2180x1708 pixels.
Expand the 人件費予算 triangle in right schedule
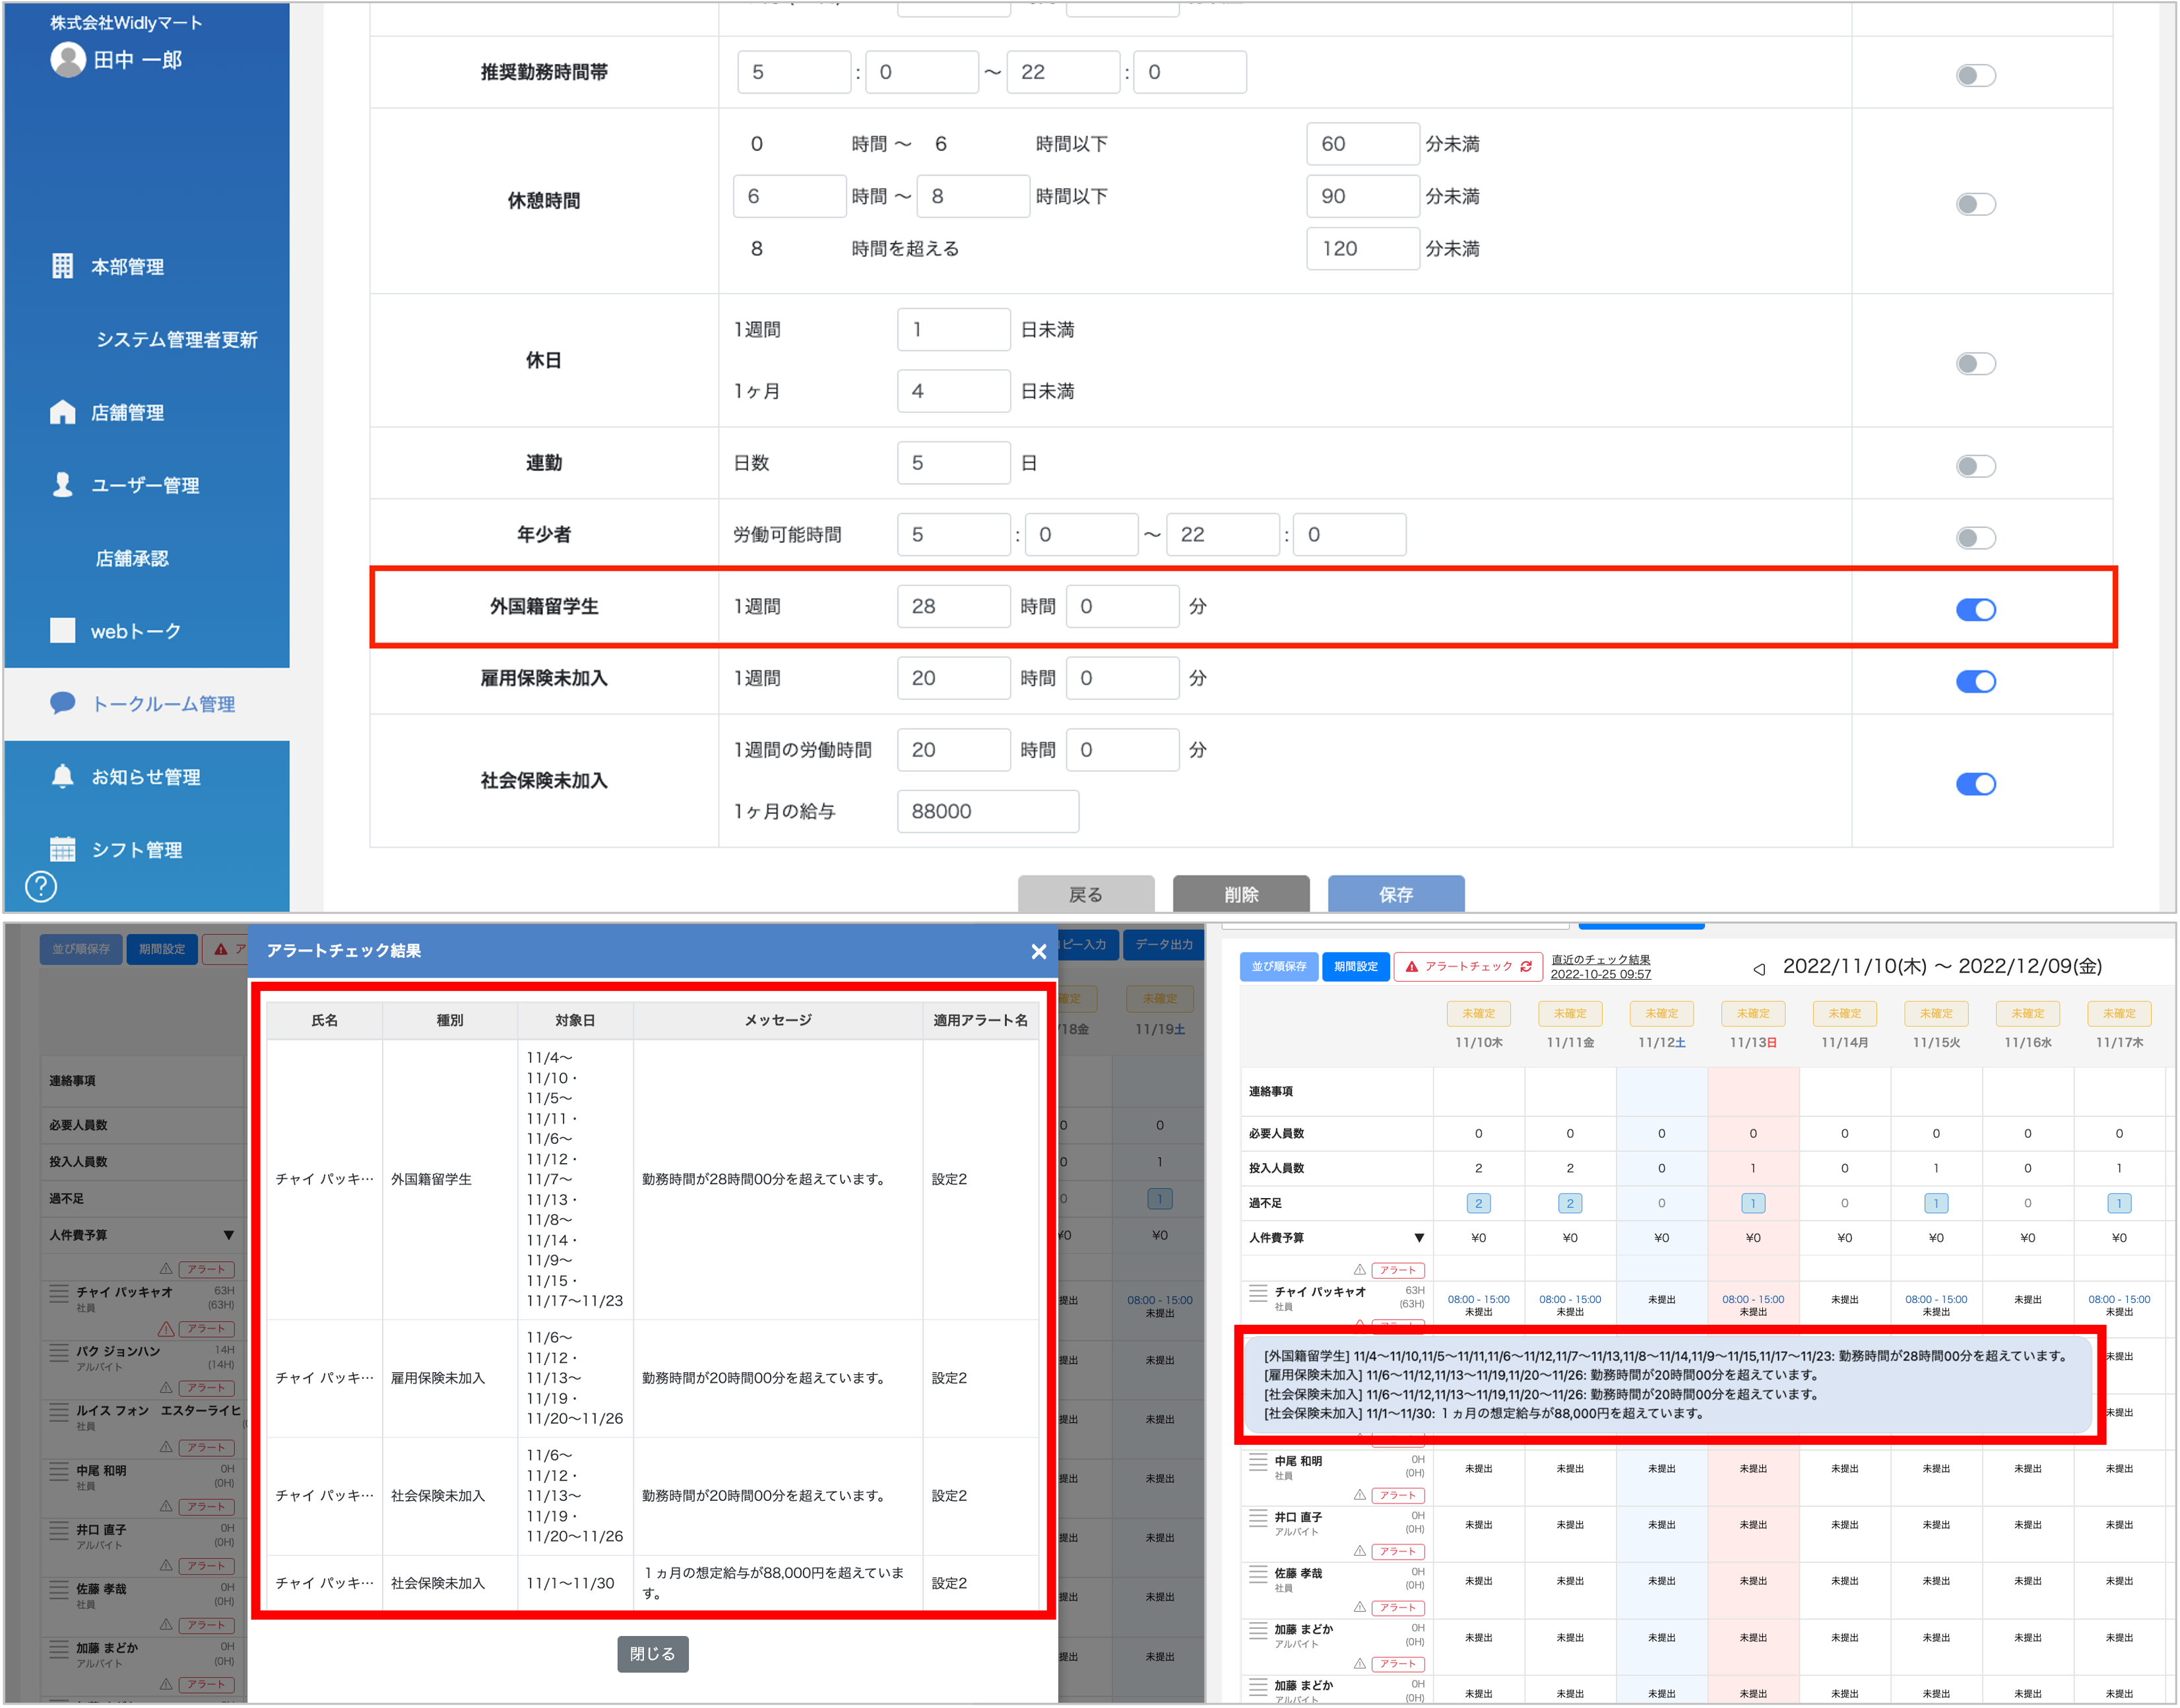point(1419,1238)
